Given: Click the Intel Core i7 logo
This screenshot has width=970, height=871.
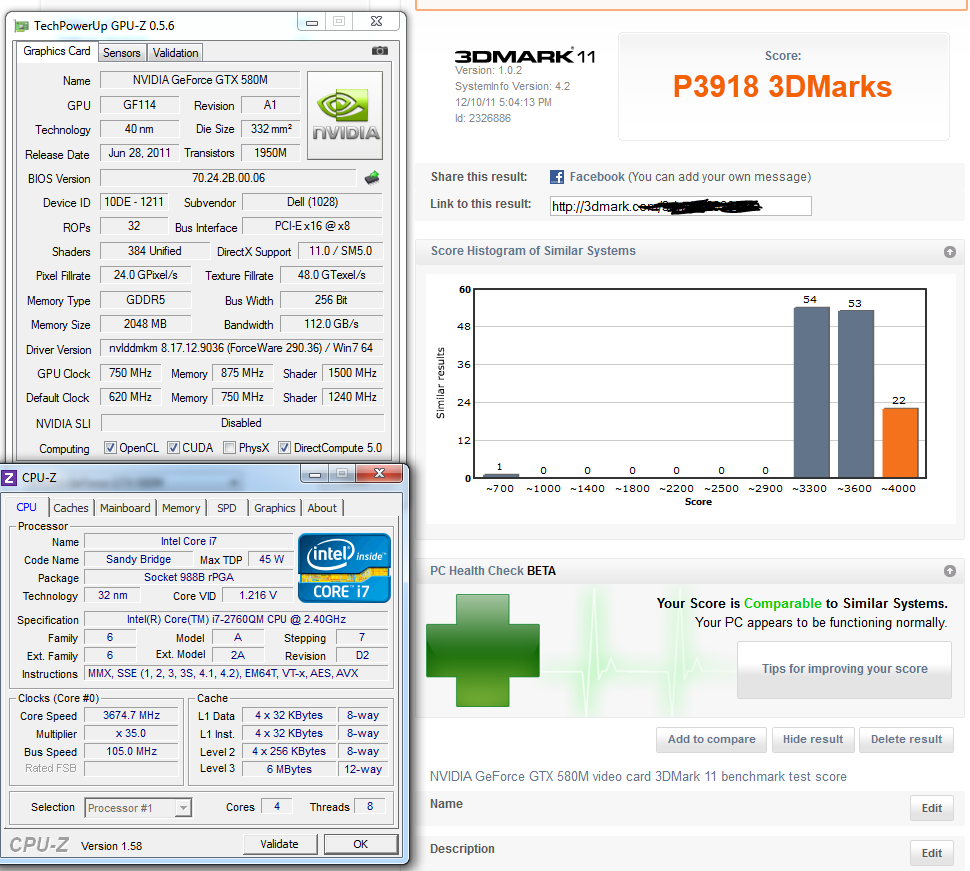Looking at the screenshot, I should click(343, 568).
